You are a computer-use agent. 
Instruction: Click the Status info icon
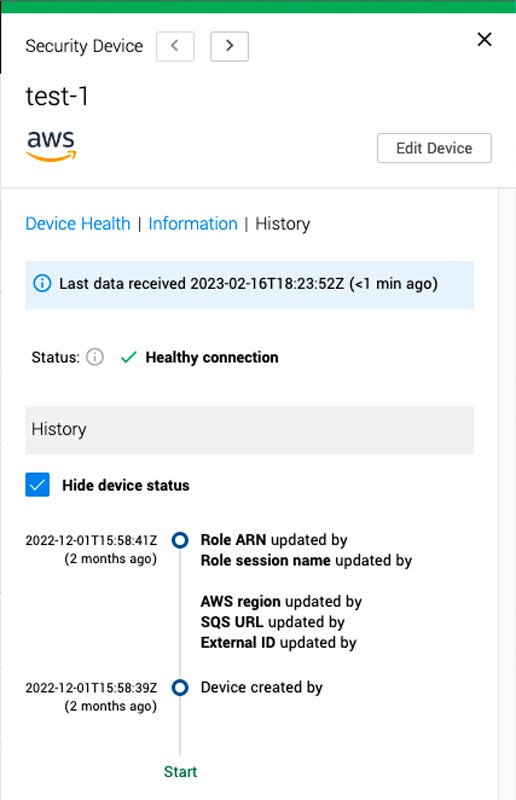point(95,357)
